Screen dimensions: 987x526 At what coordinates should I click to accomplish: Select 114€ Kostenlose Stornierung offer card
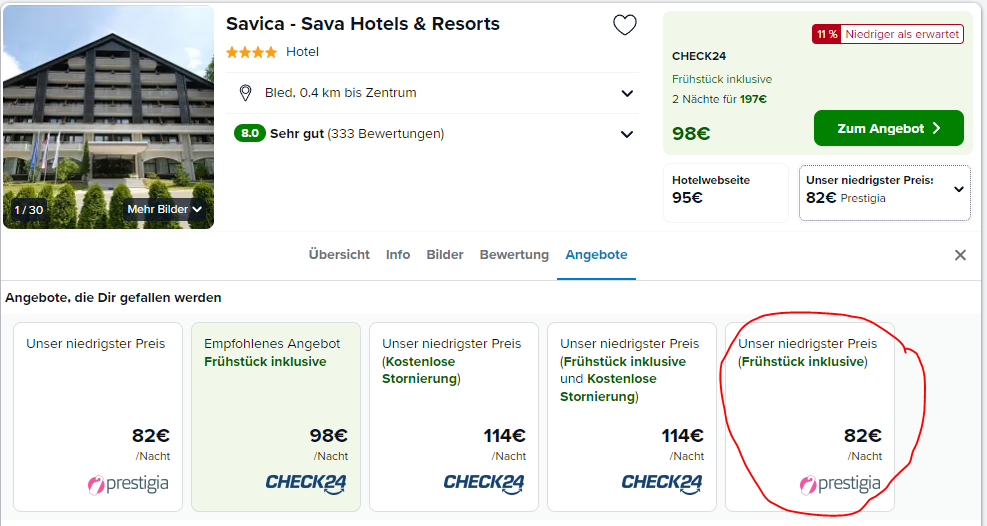pos(454,417)
